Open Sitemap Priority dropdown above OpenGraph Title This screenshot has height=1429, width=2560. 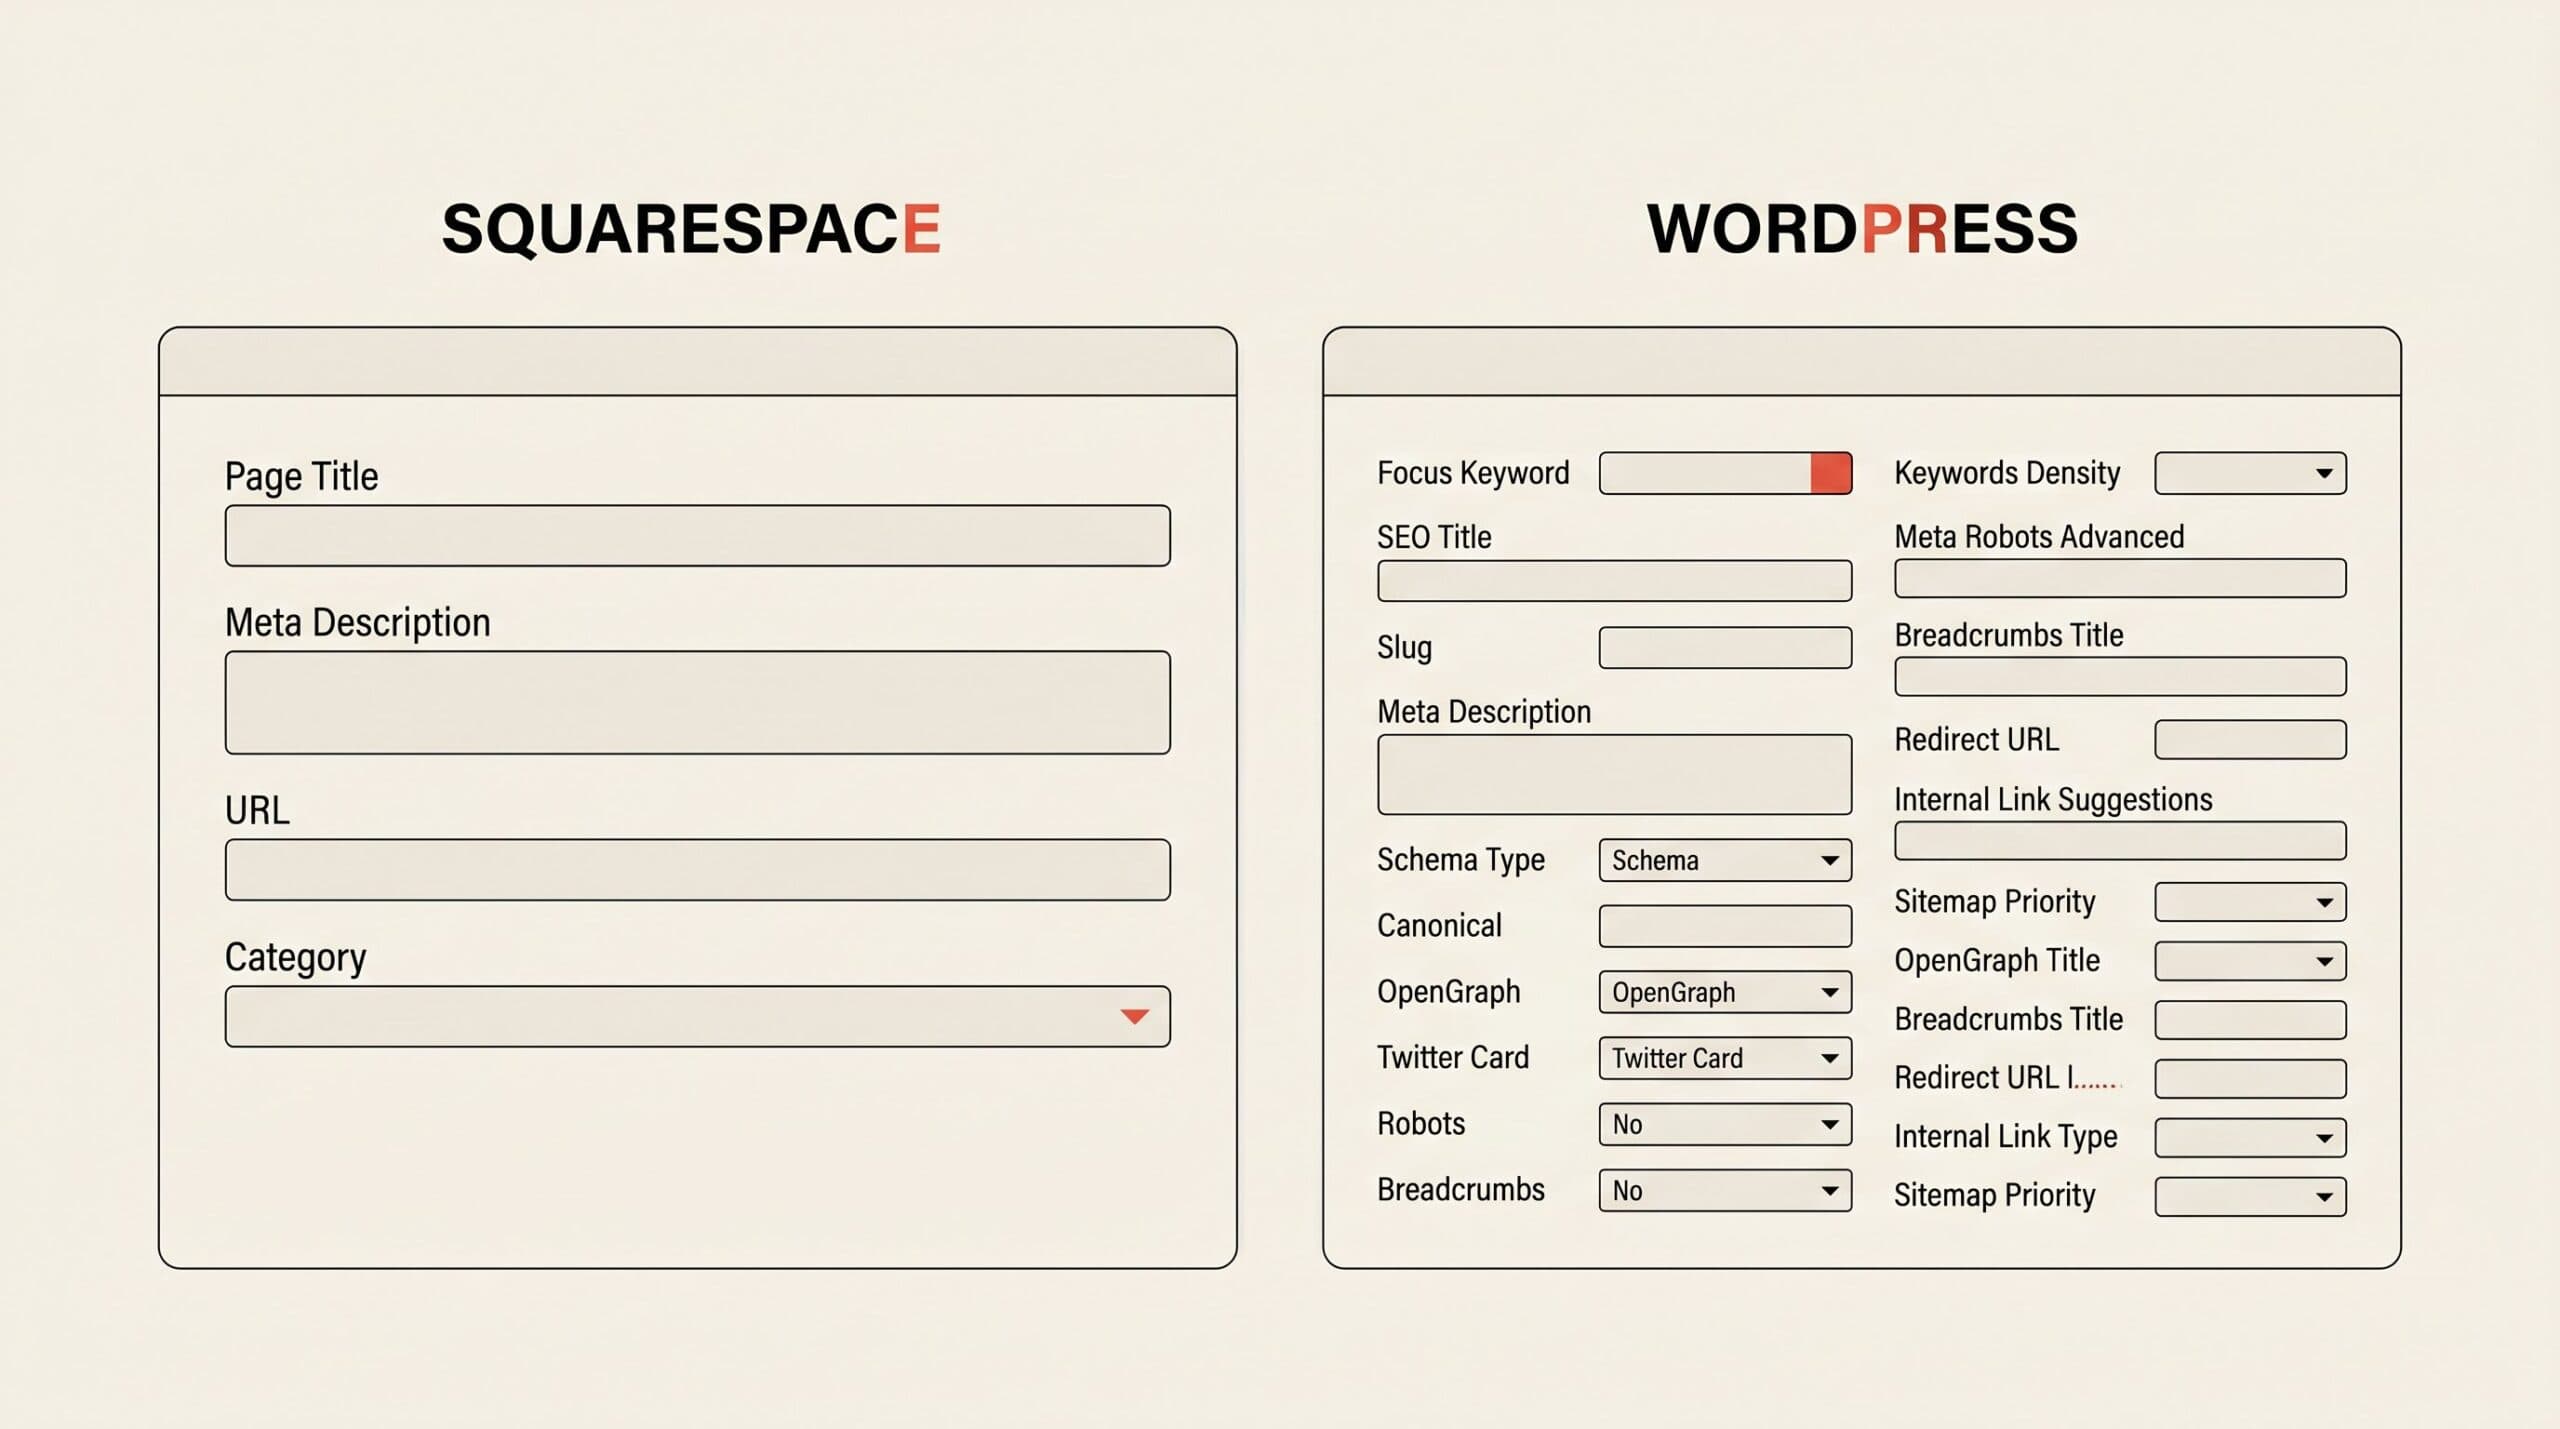point(2250,901)
